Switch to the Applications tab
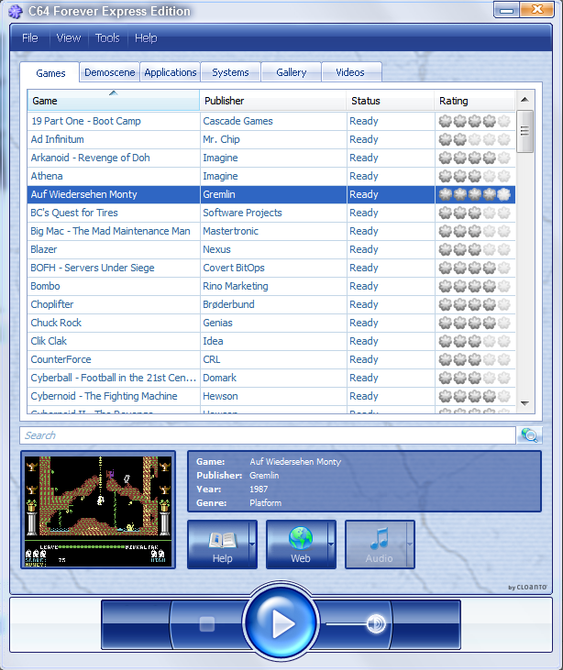 point(170,72)
